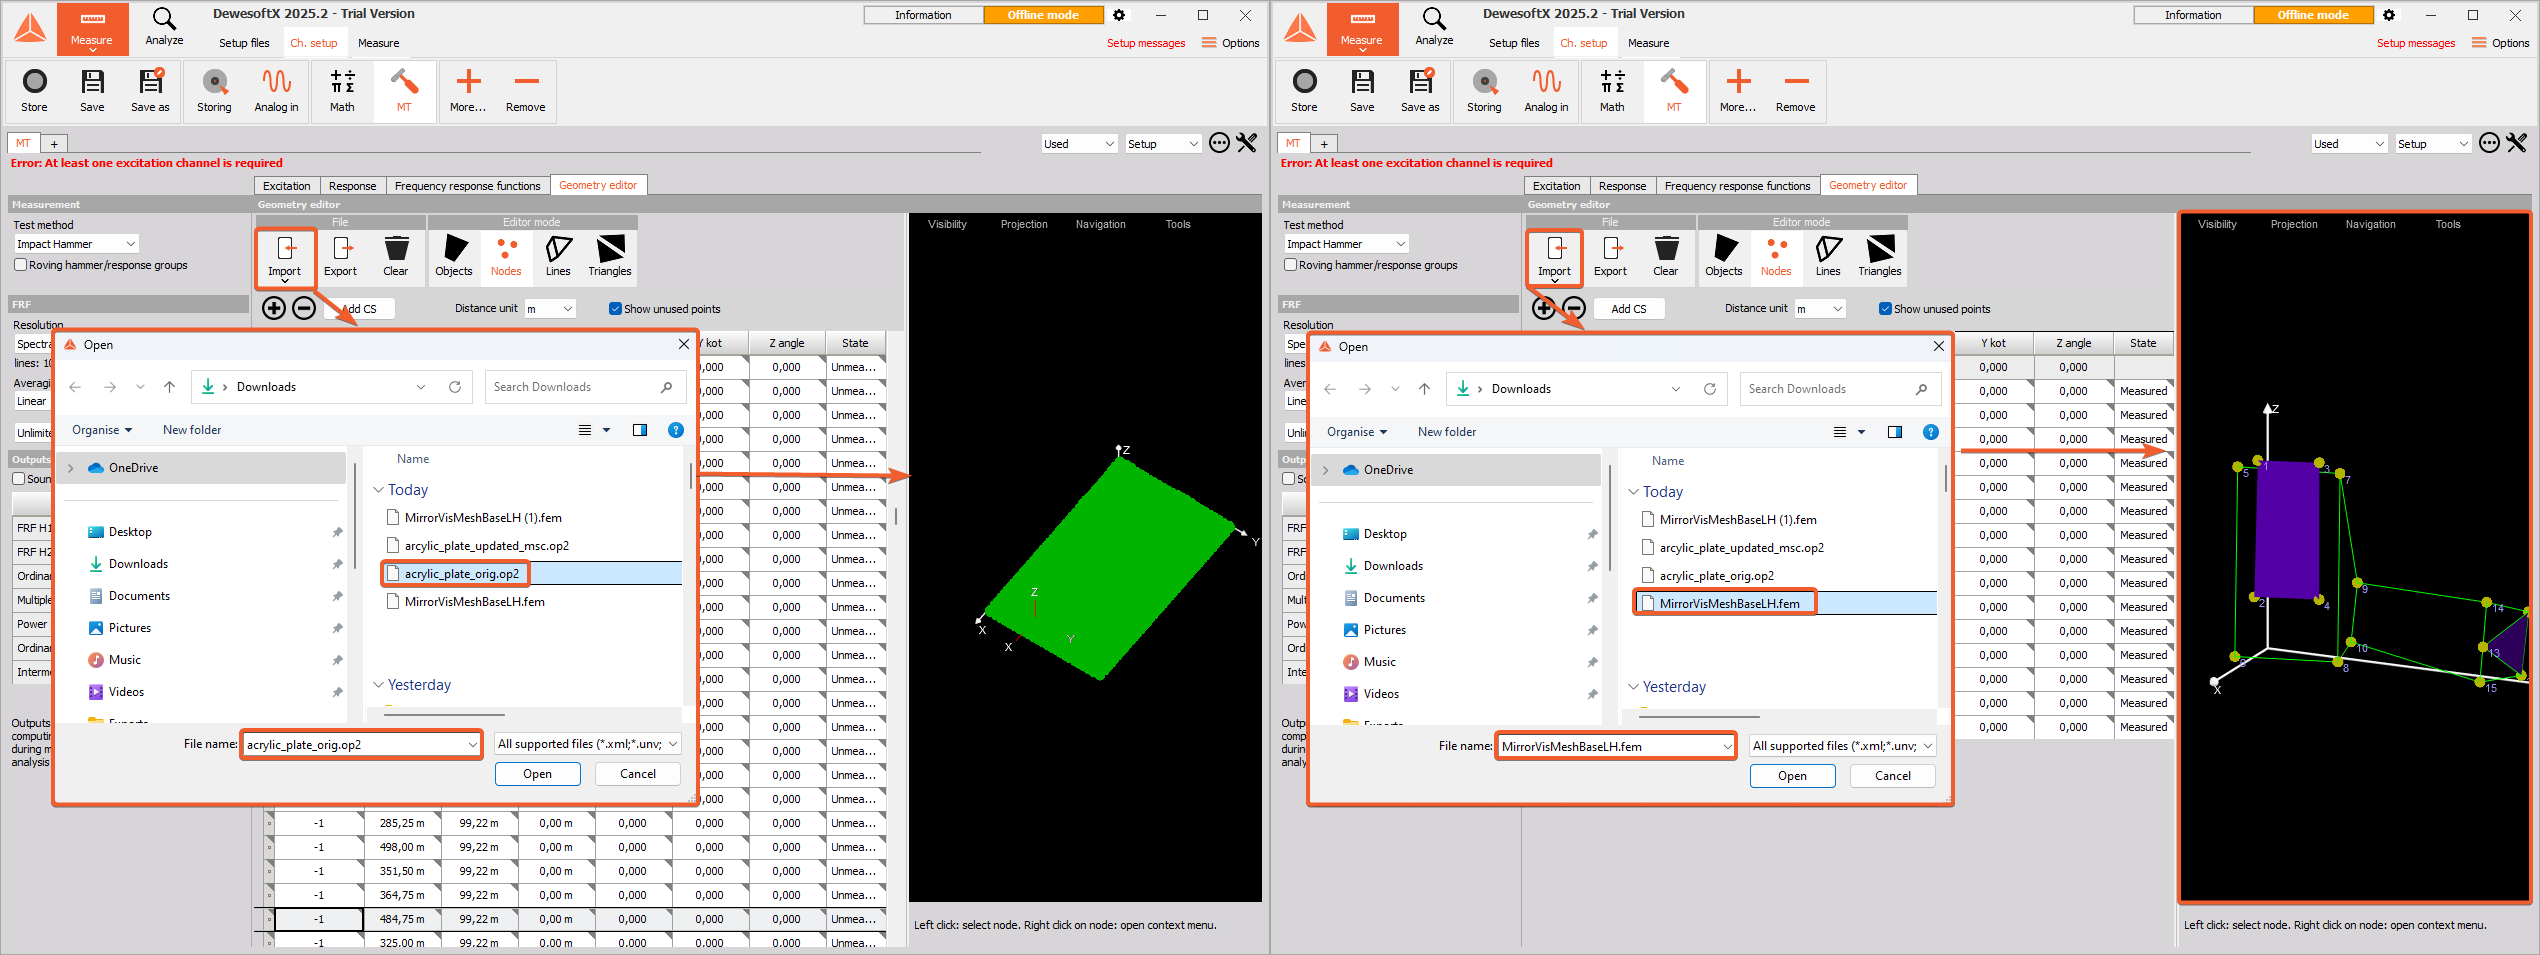Viewport: 2540px width, 955px height.
Task: Toggle preview pane icon in left dialog
Action: pyautogui.click(x=640, y=430)
